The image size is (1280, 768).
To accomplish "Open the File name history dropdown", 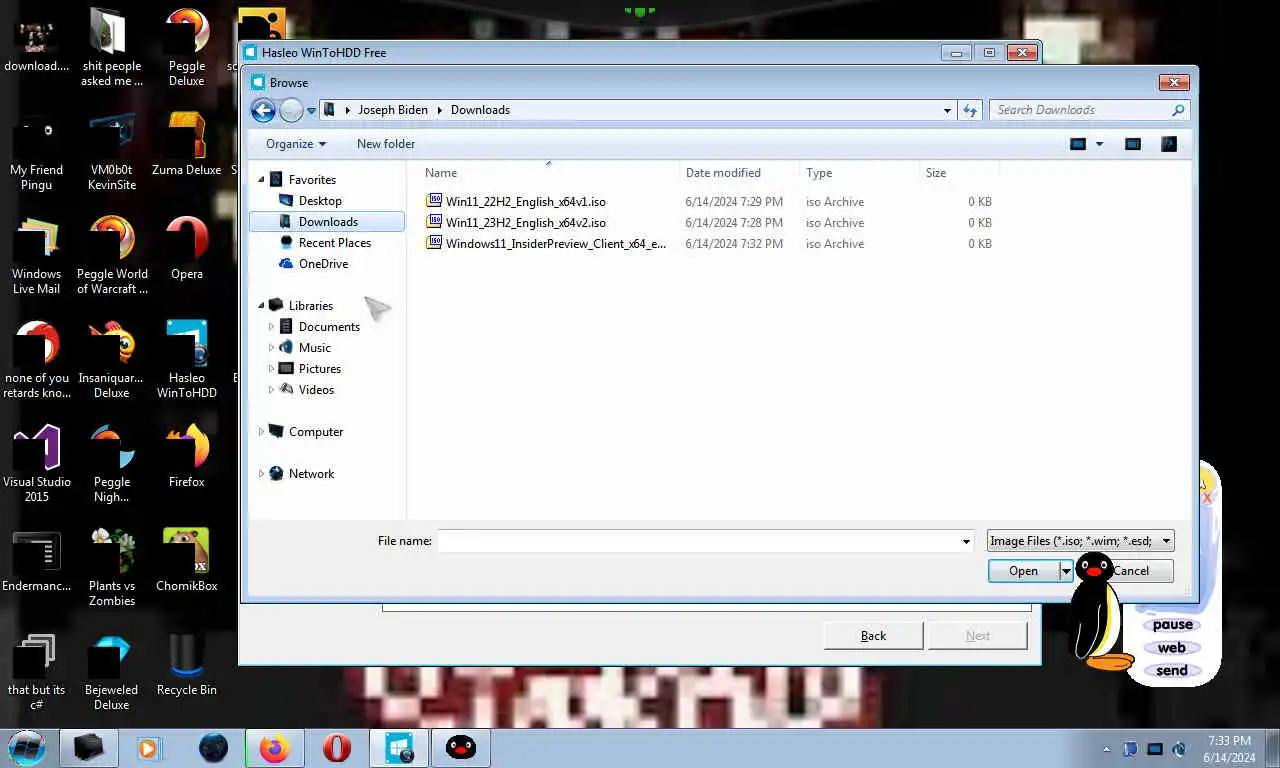I will coord(966,541).
